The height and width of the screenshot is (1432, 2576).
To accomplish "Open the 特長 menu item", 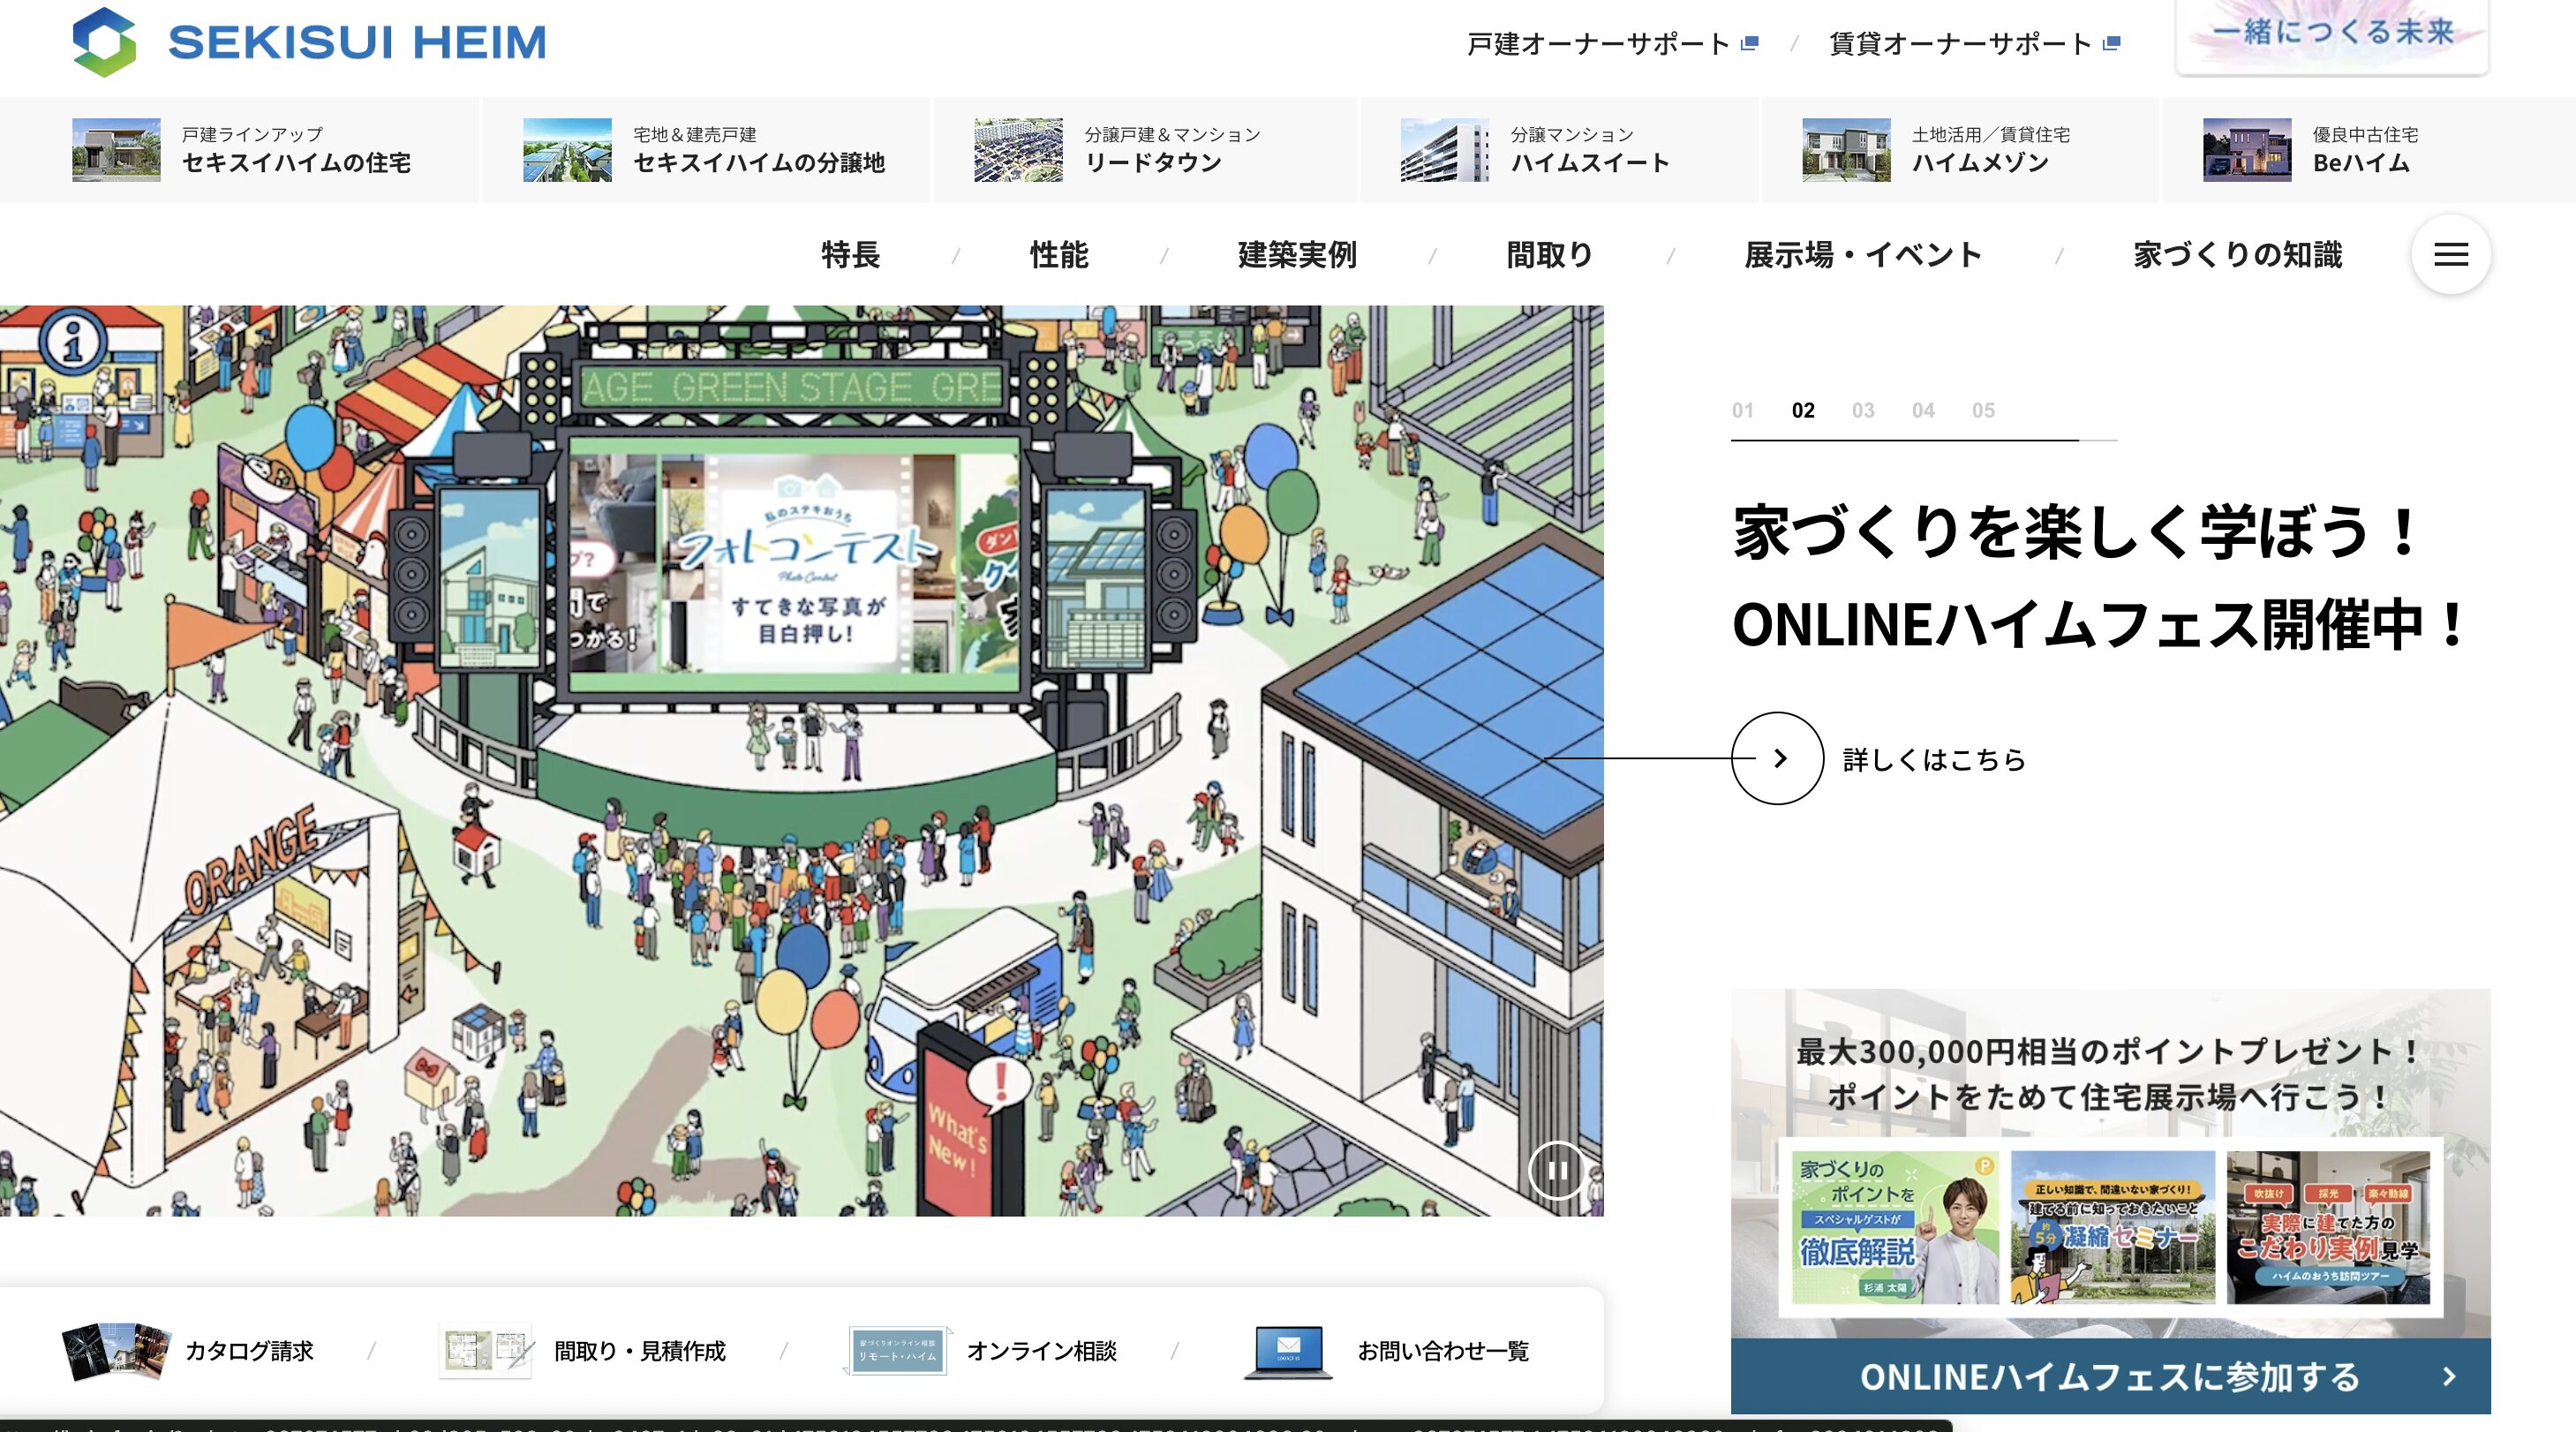I will point(851,255).
